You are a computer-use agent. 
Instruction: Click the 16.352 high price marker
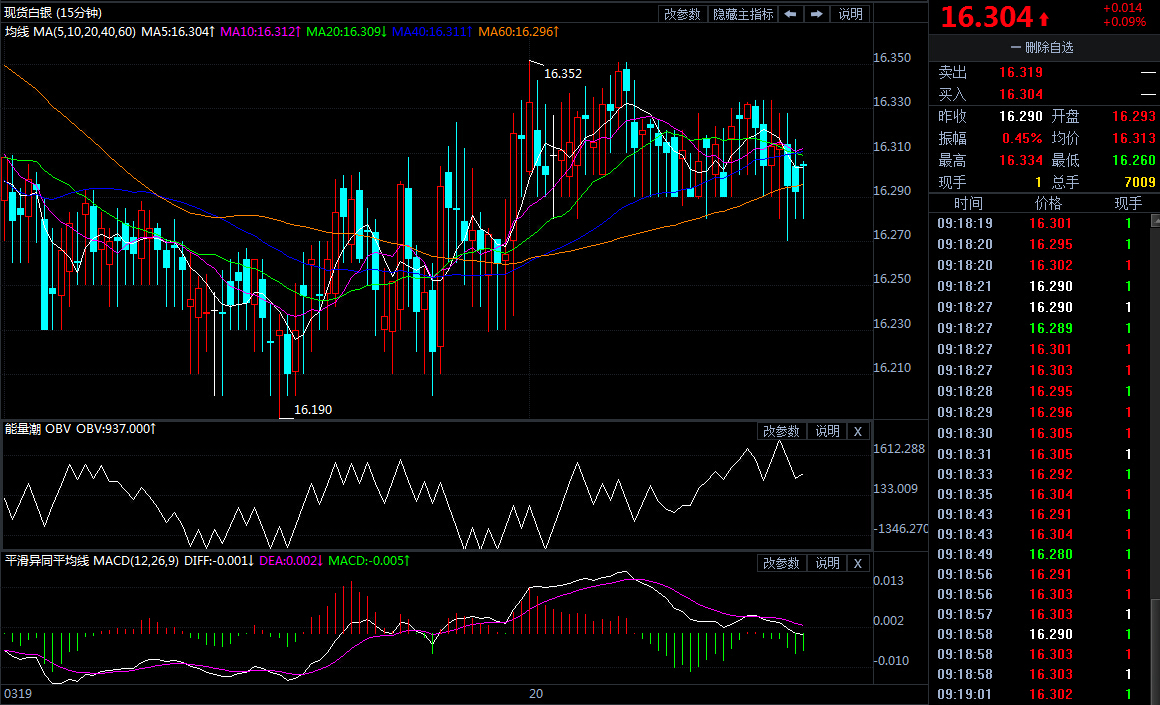[x=563, y=74]
